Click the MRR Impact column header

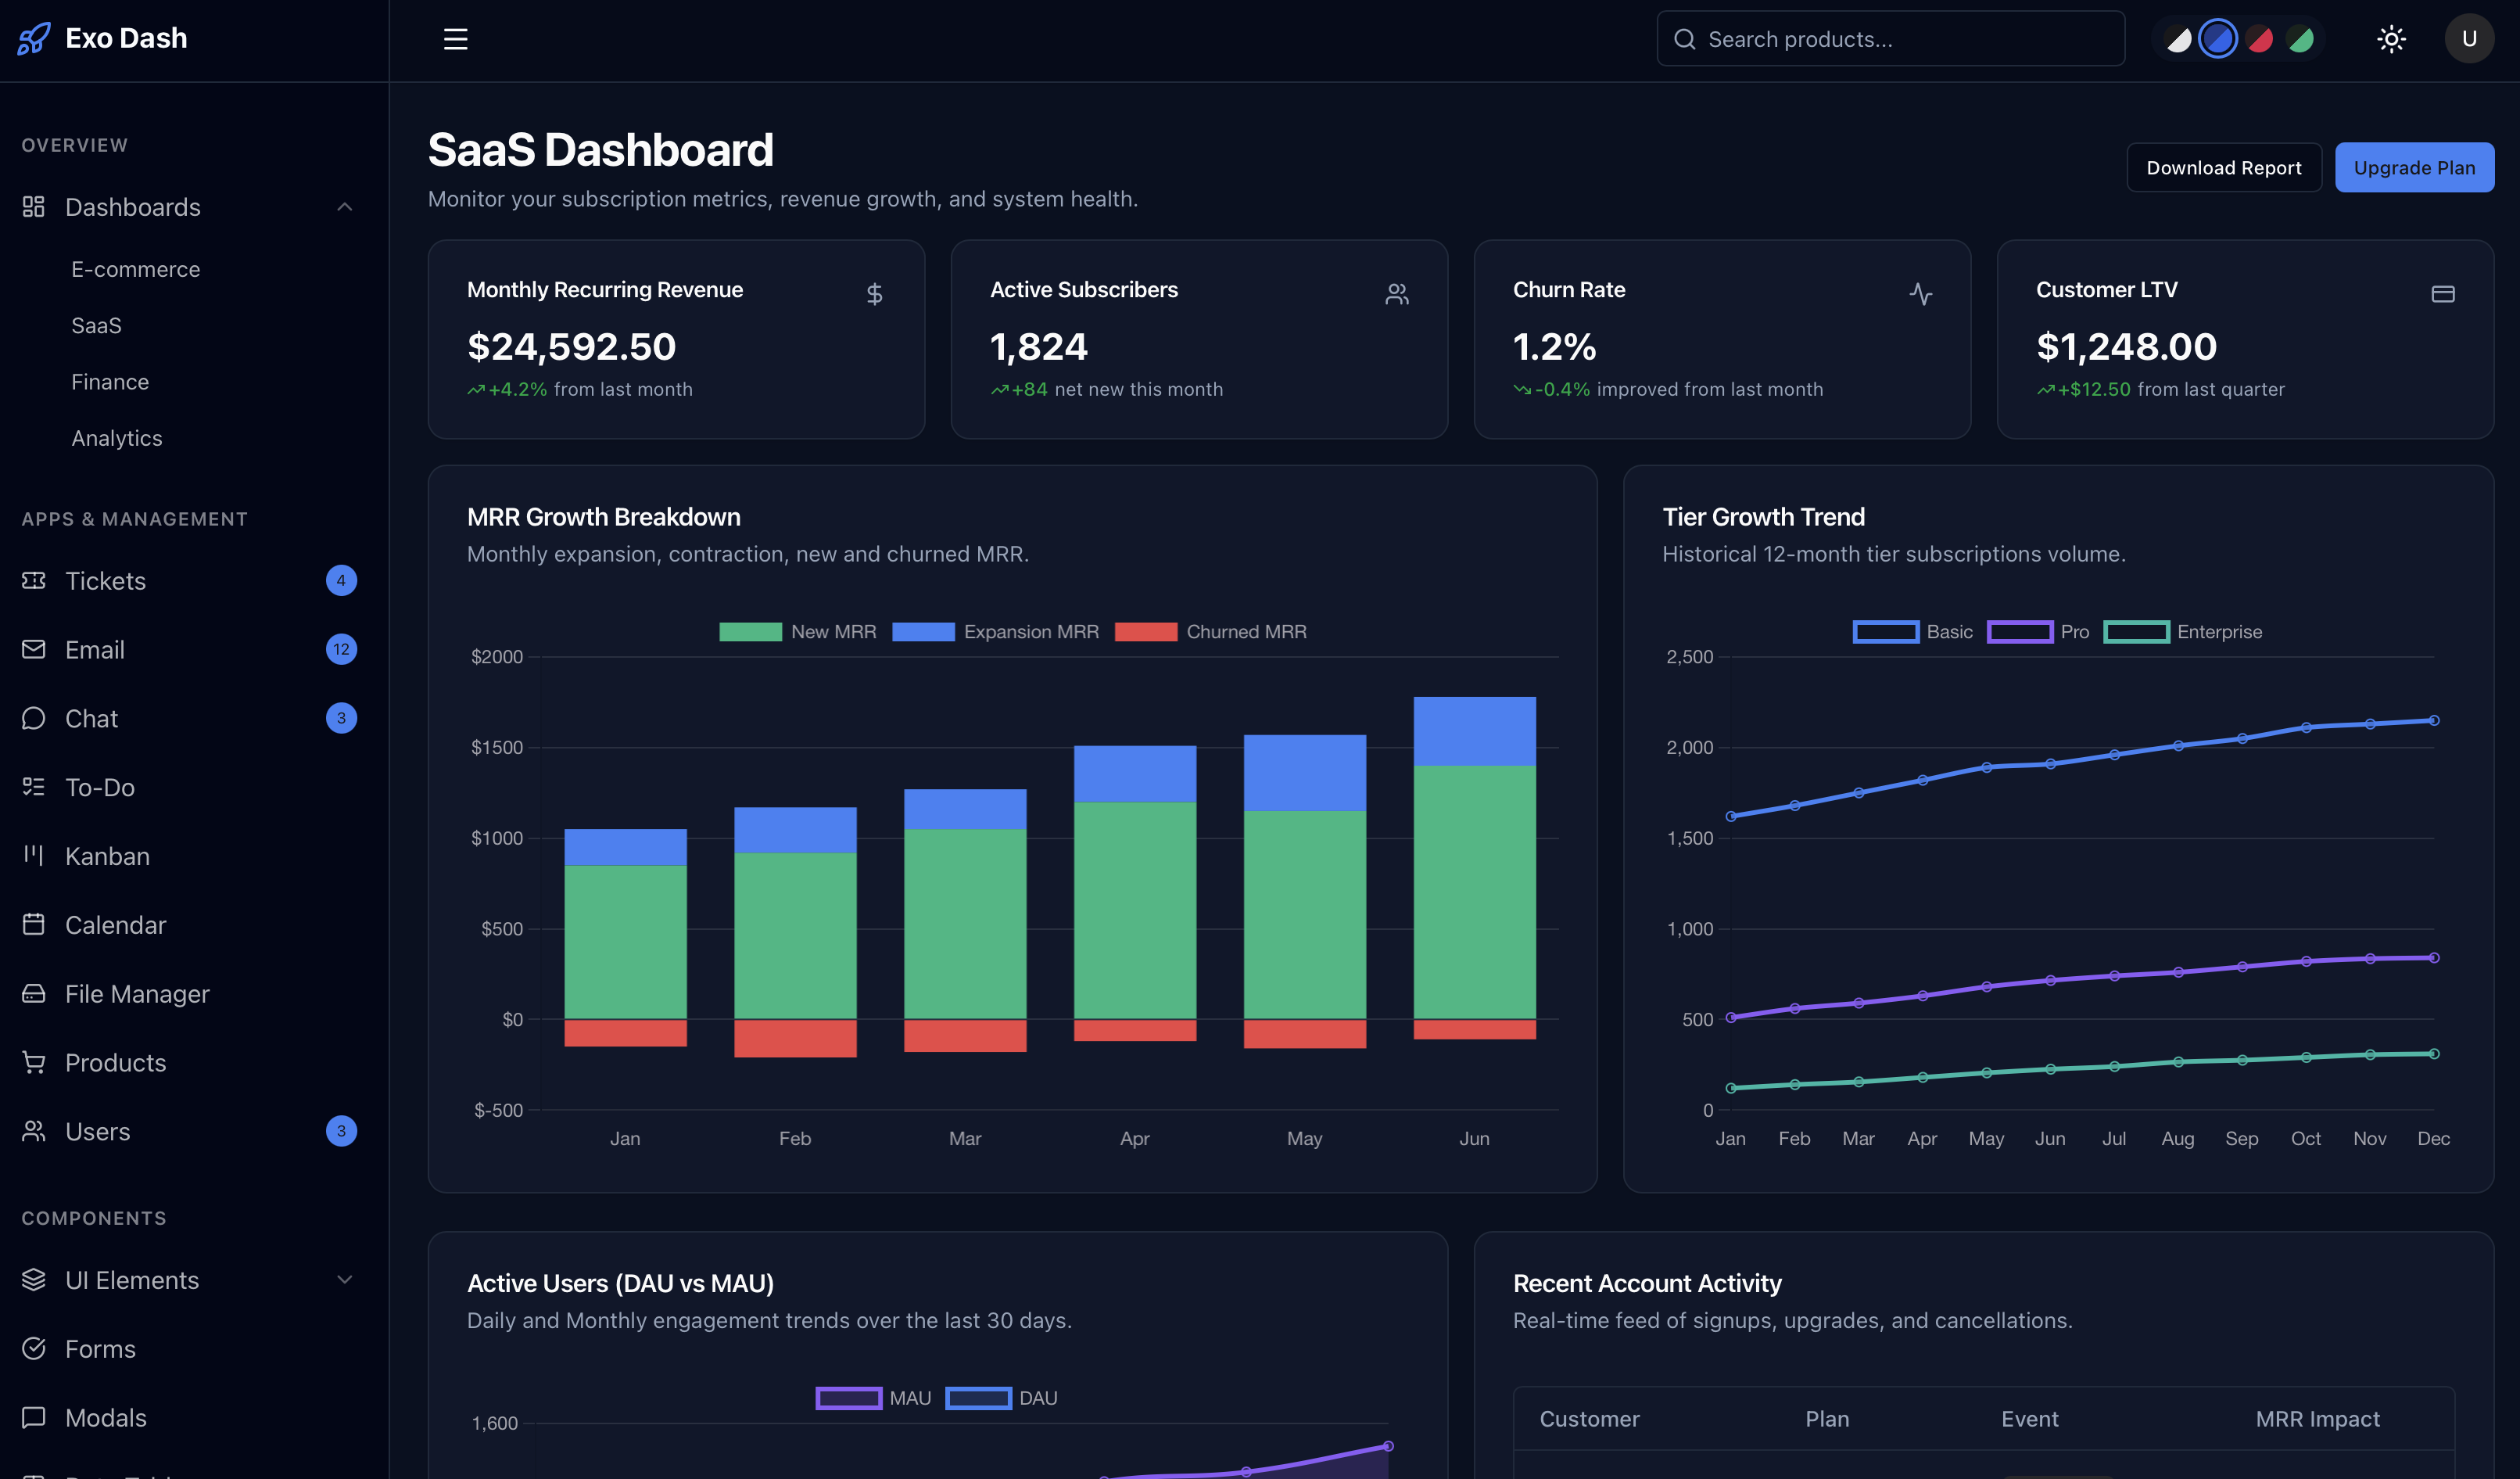click(2317, 1419)
